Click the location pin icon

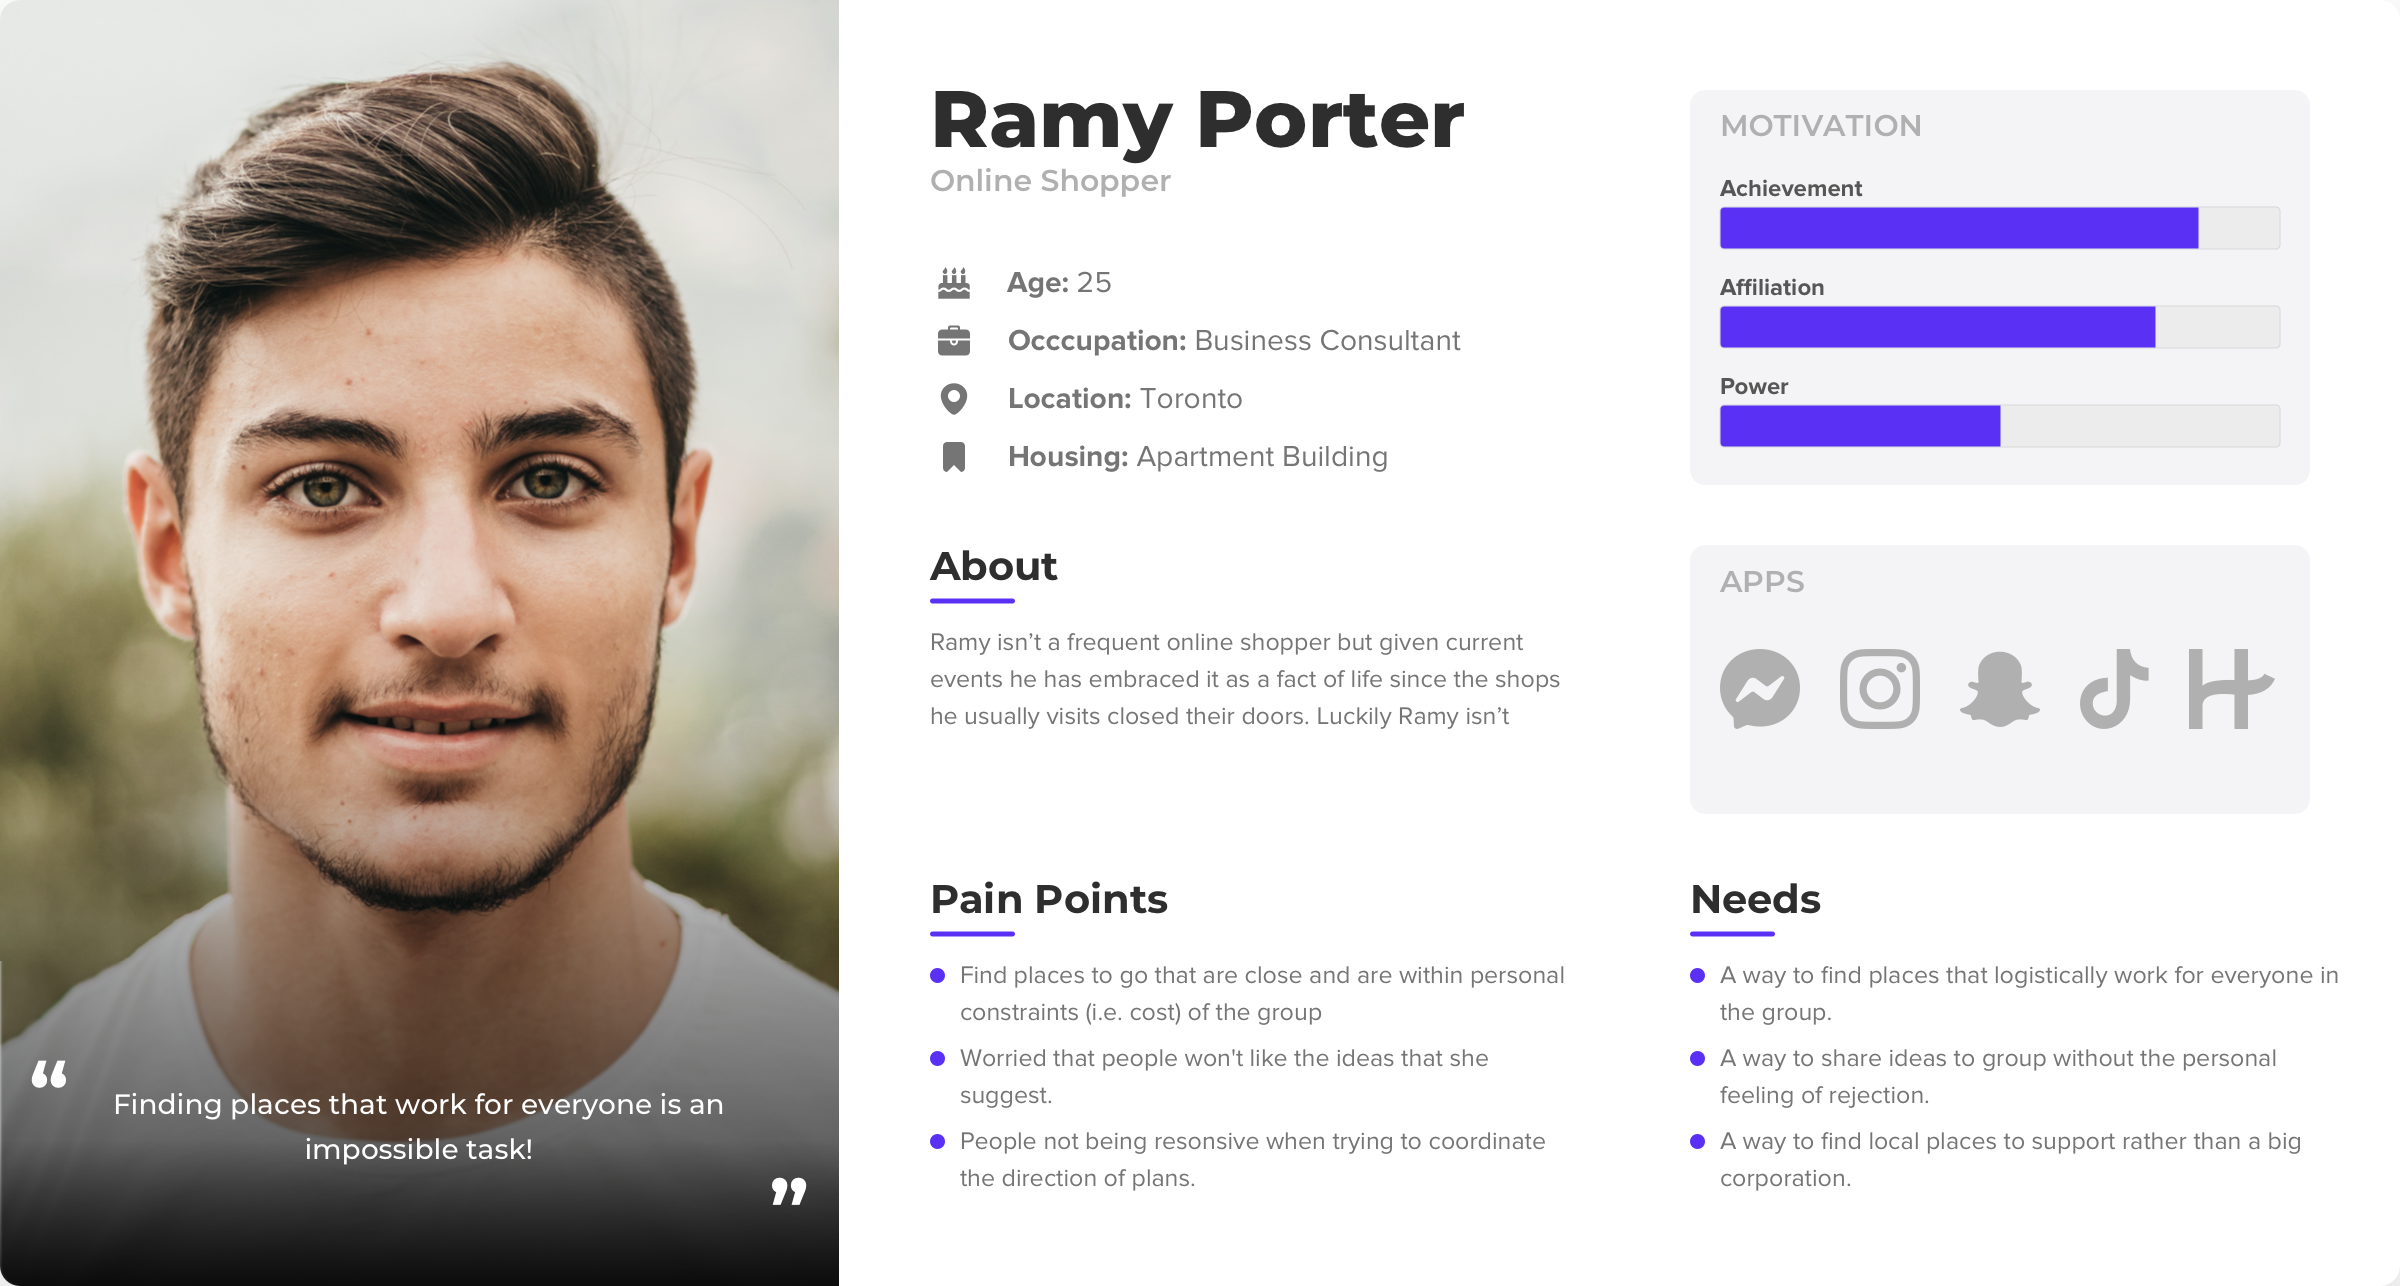954,399
